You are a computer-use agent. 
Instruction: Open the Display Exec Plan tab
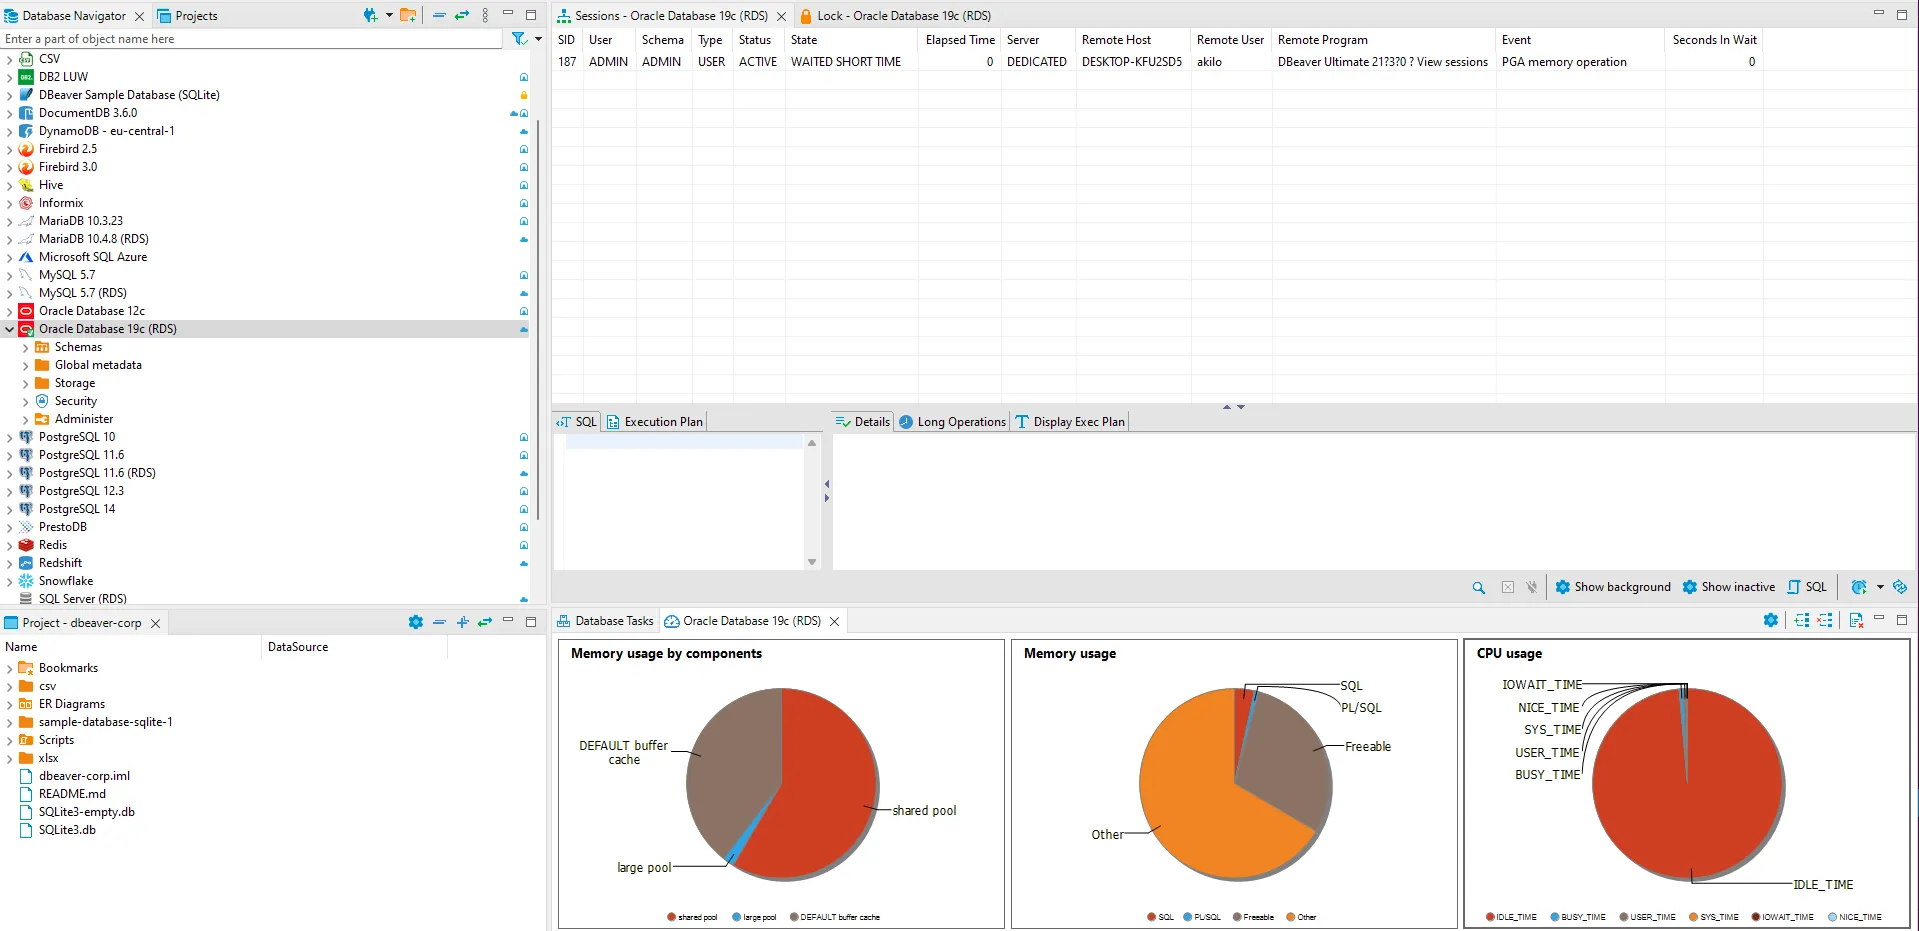(x=1070, y=422)
